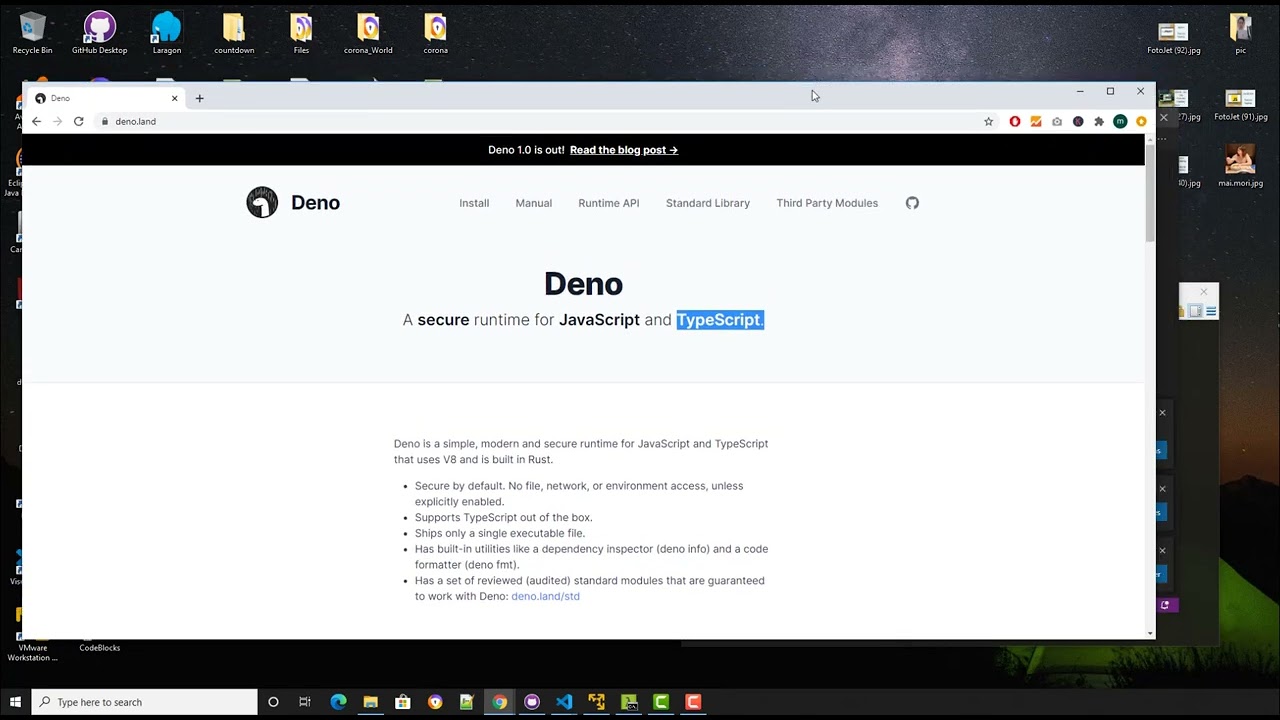
Task: Open the deno.land/std link
Action: coord(545,596)
